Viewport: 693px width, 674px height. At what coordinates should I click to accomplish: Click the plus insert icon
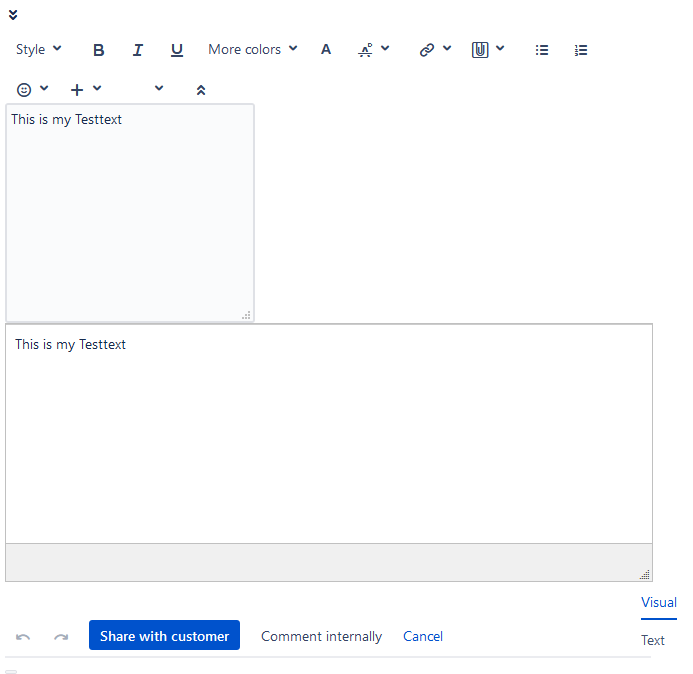click(x=77, y=90)
